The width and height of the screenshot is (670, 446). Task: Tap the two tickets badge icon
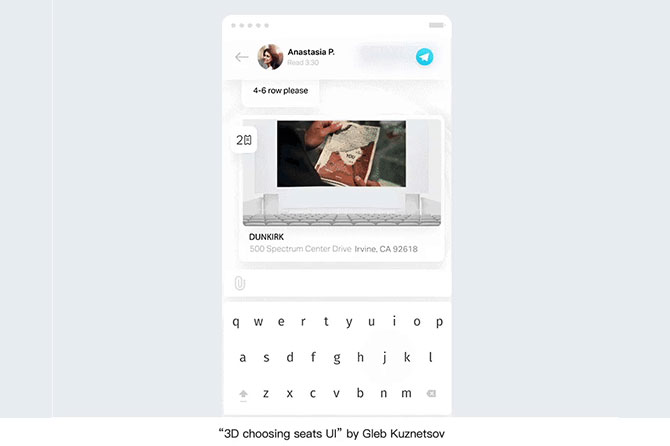click(x=244, y=140)
